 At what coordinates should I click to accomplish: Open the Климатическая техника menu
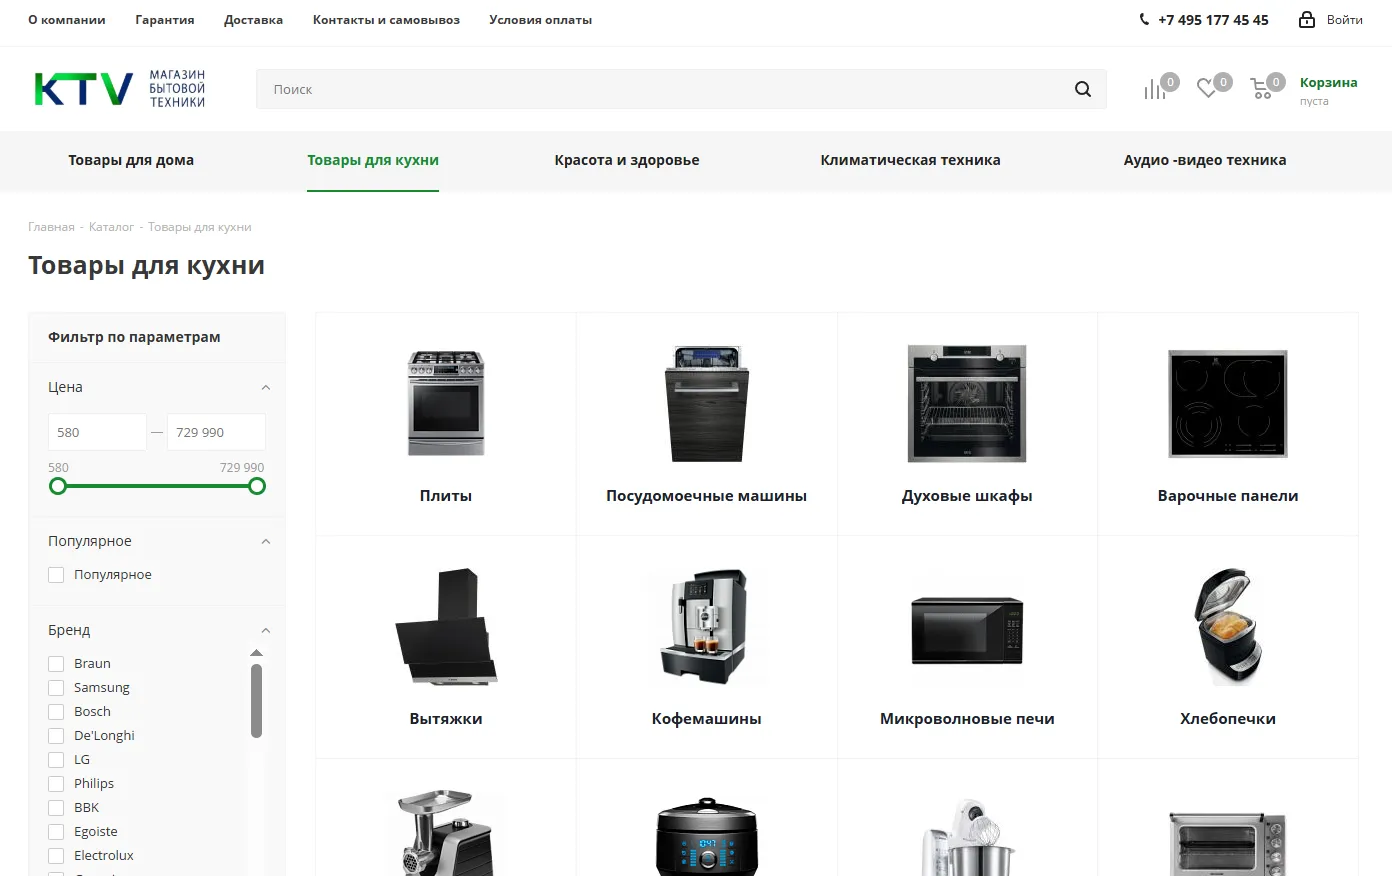[910, 160]
